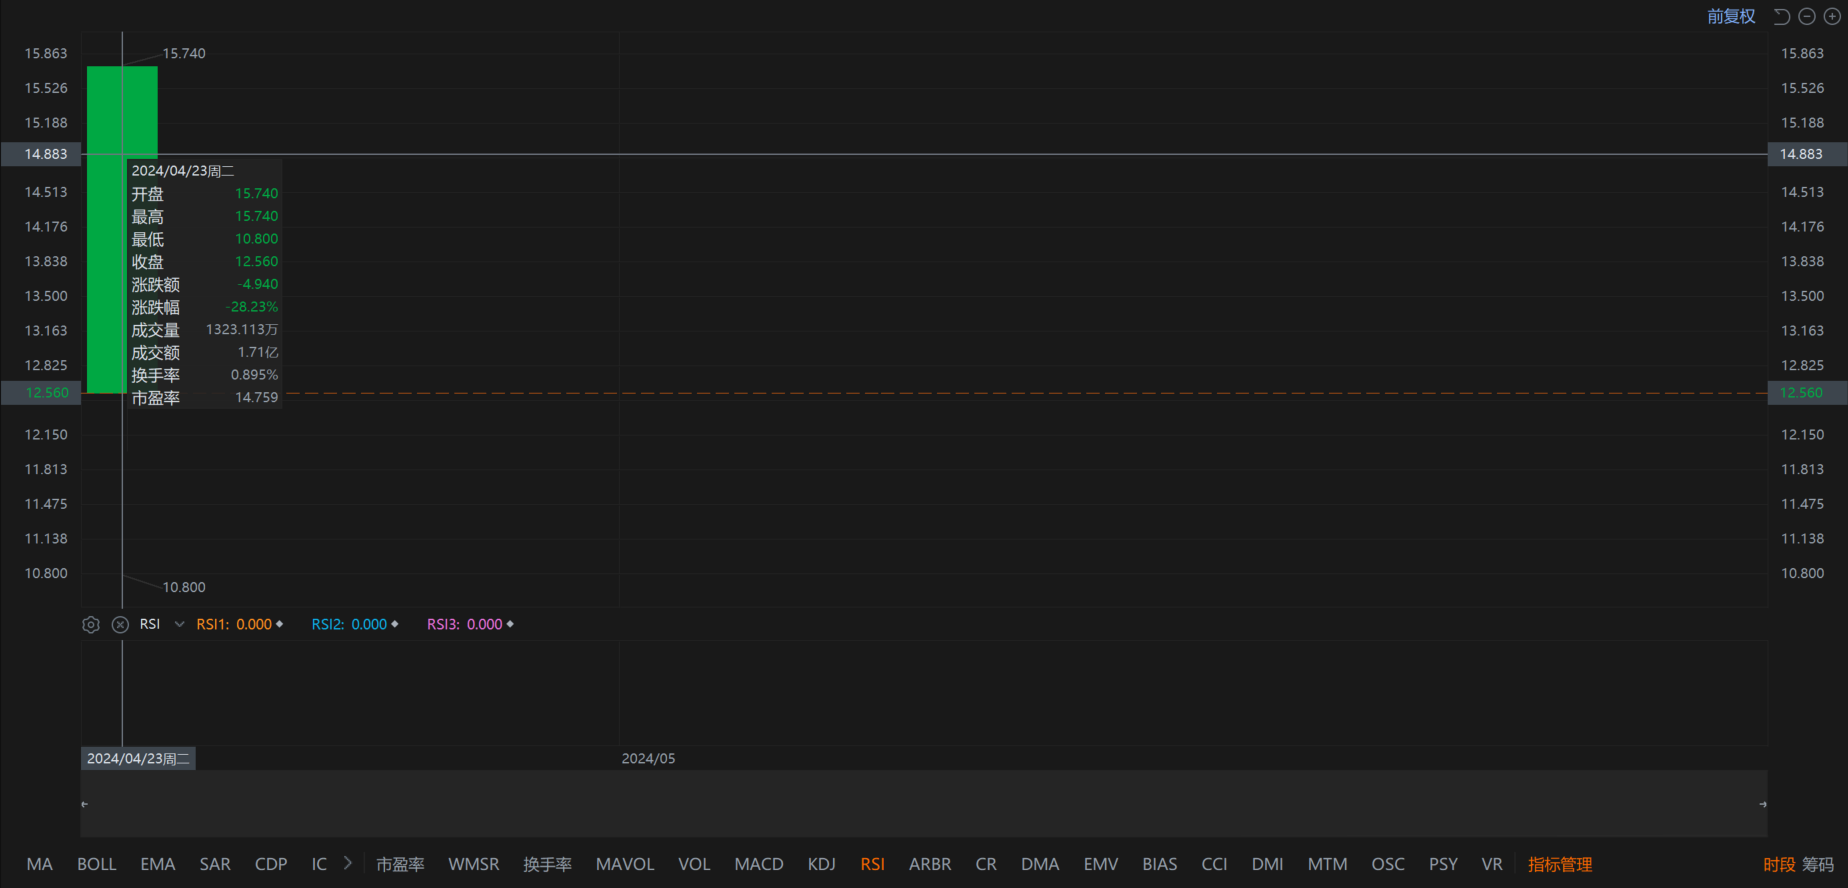Select the SAR indicator tab

tap(215, 864)
